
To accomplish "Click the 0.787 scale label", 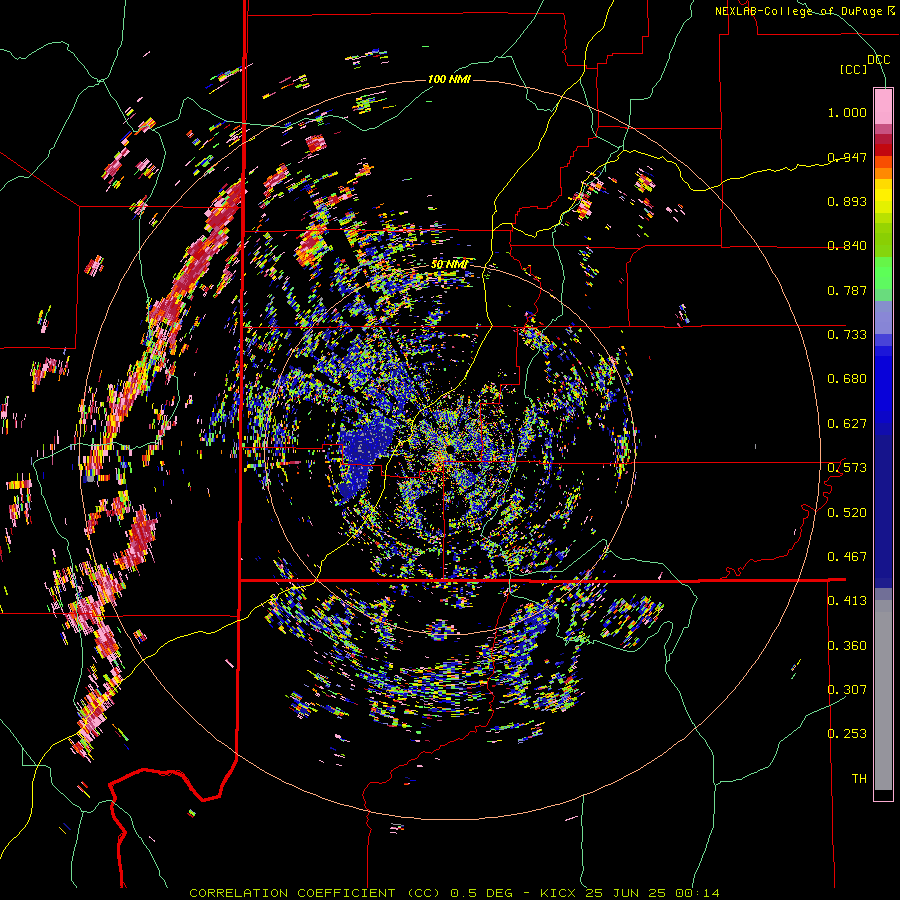I will point(847,290).
